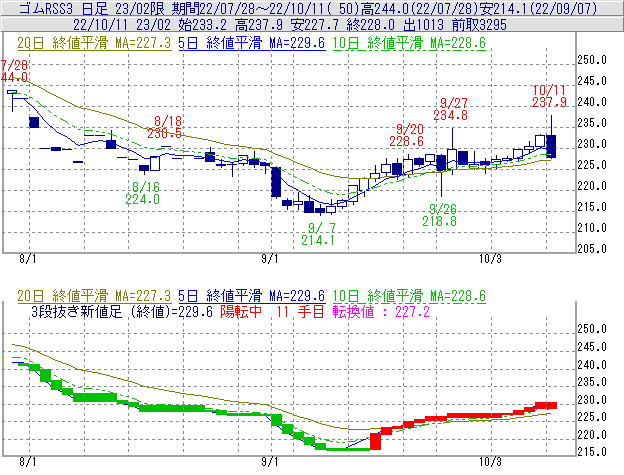This screenshot has height=475, width=624.
Task: Click the 8/1 date on lower chart axis
Action: pos(29,463)
